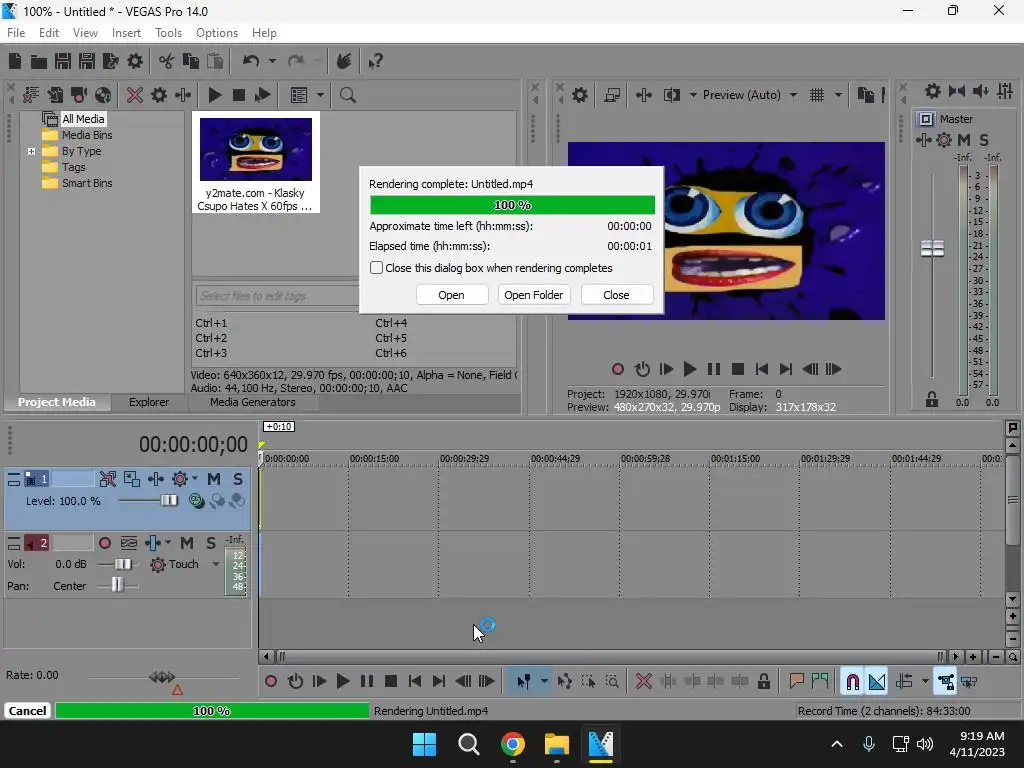1024x768 pixels.
Task: Open the File menu
Action: 16,33
